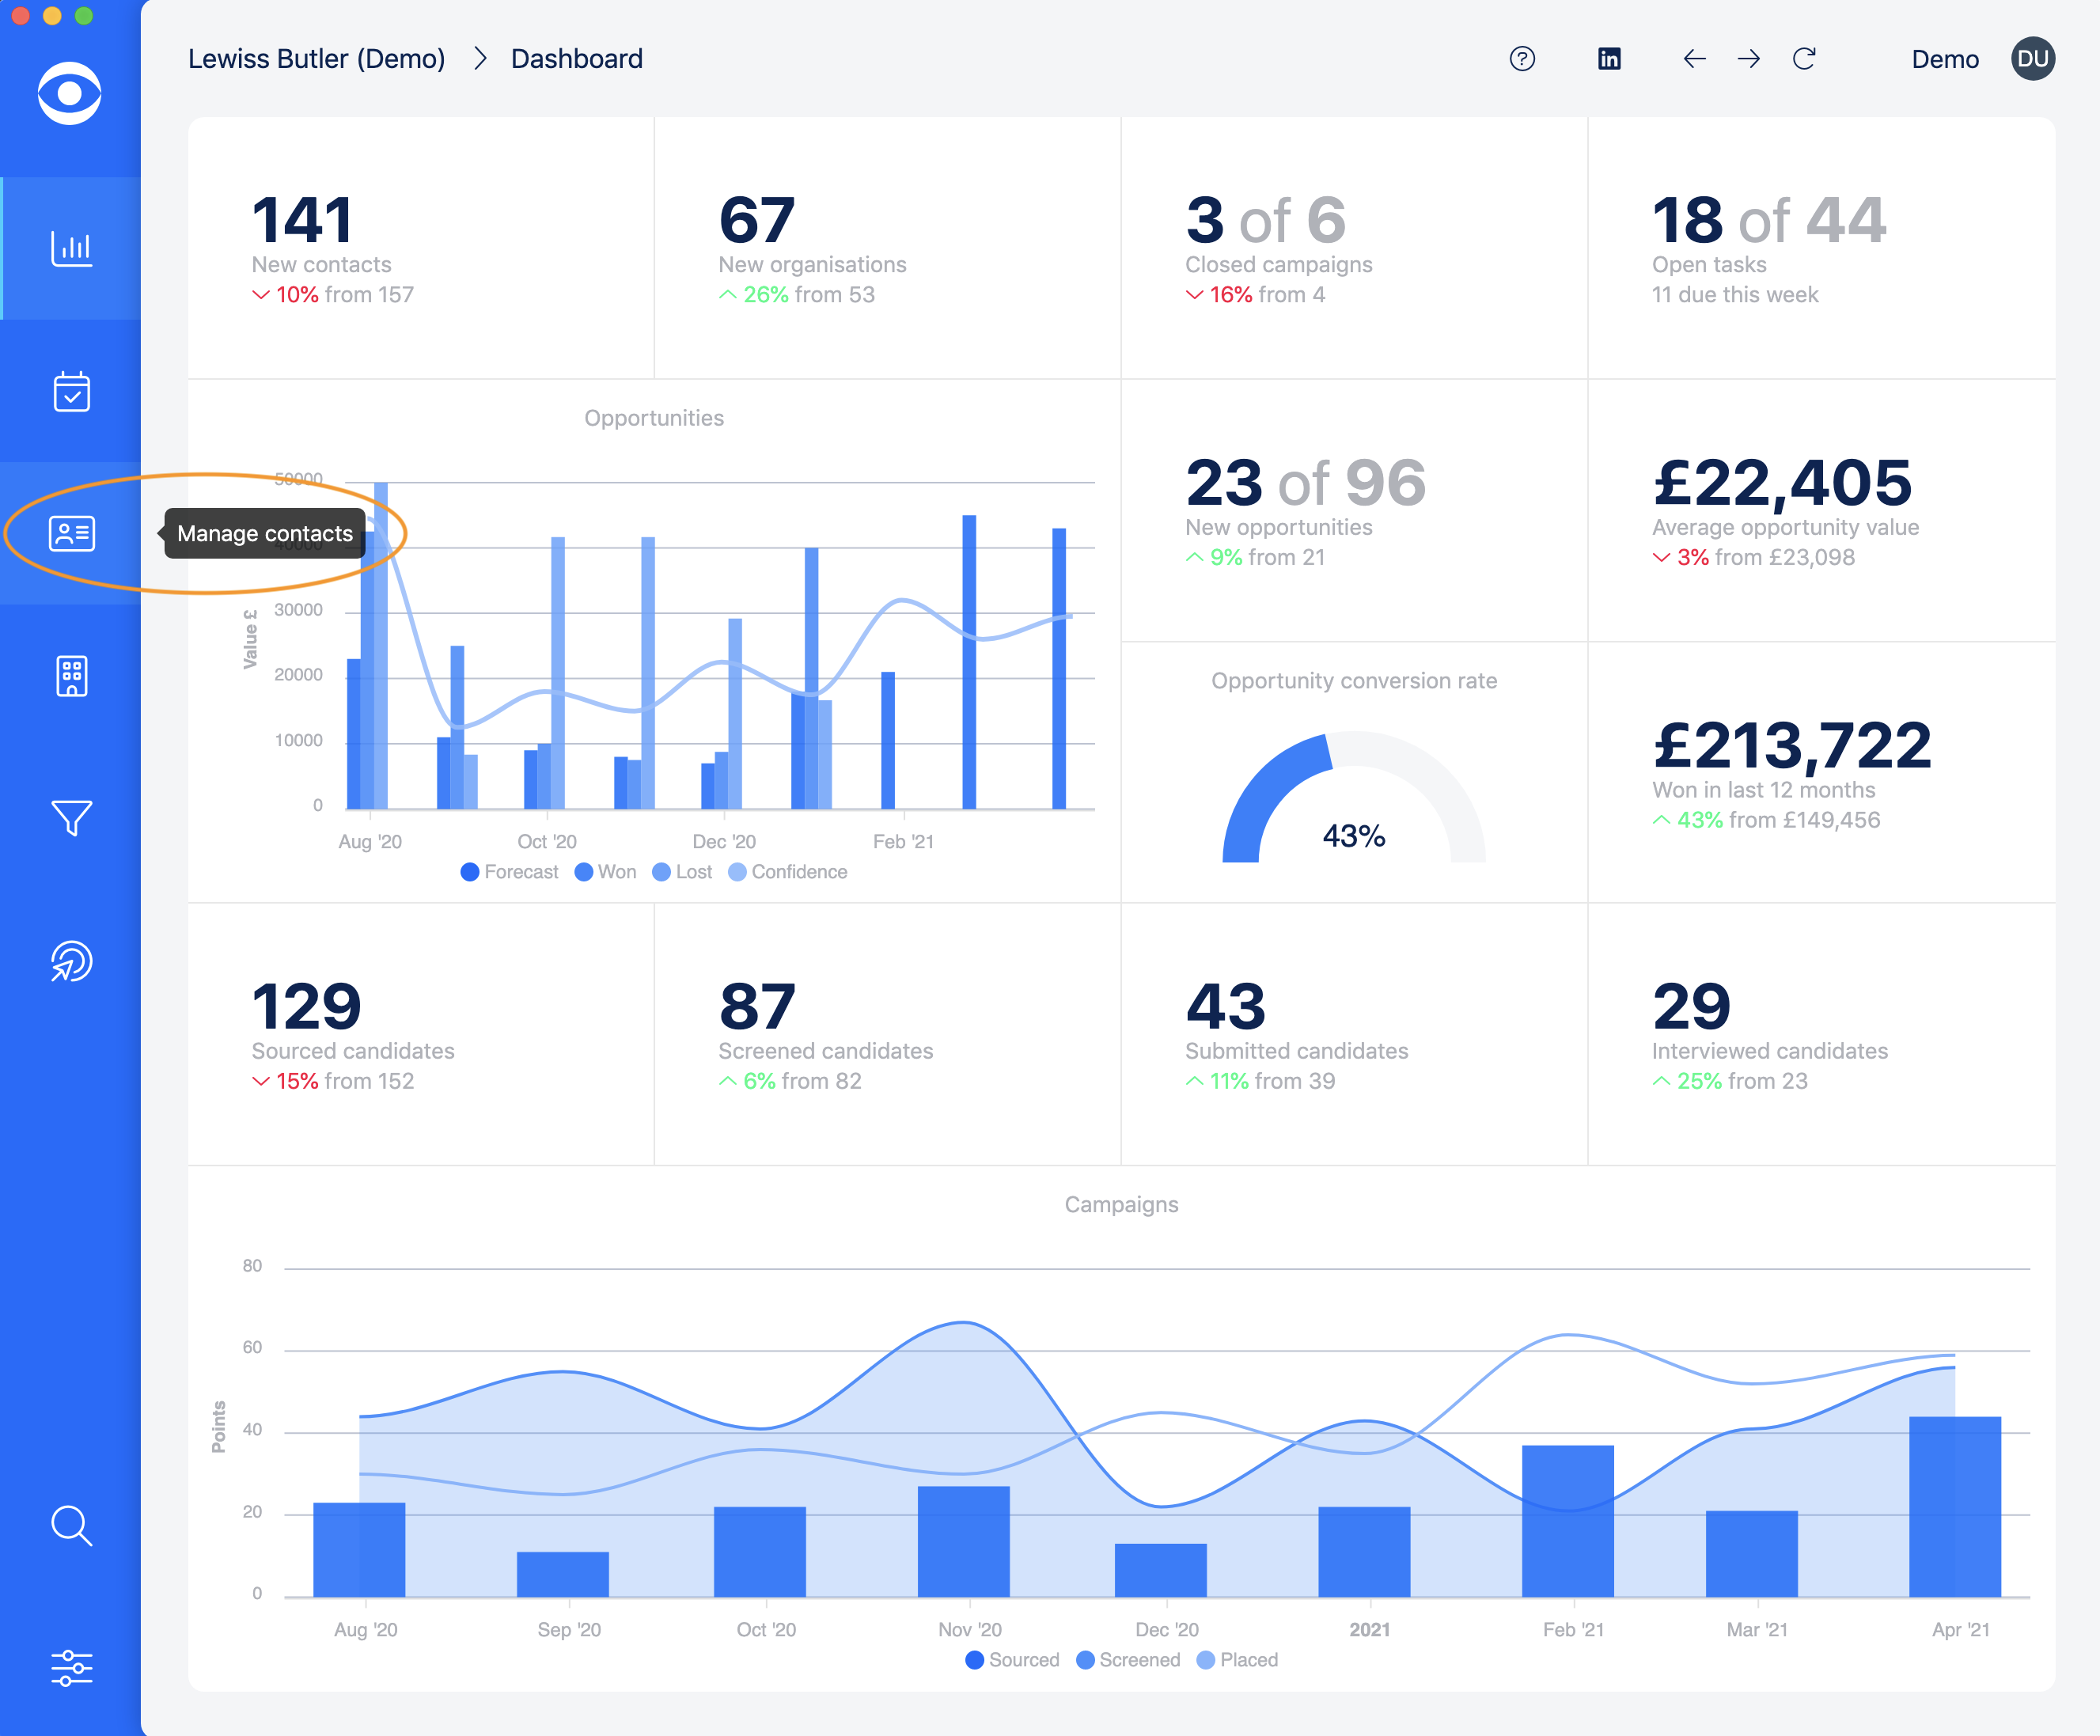
Task: Click the search magnifier sidebar icon
Action: [71, 1525]
